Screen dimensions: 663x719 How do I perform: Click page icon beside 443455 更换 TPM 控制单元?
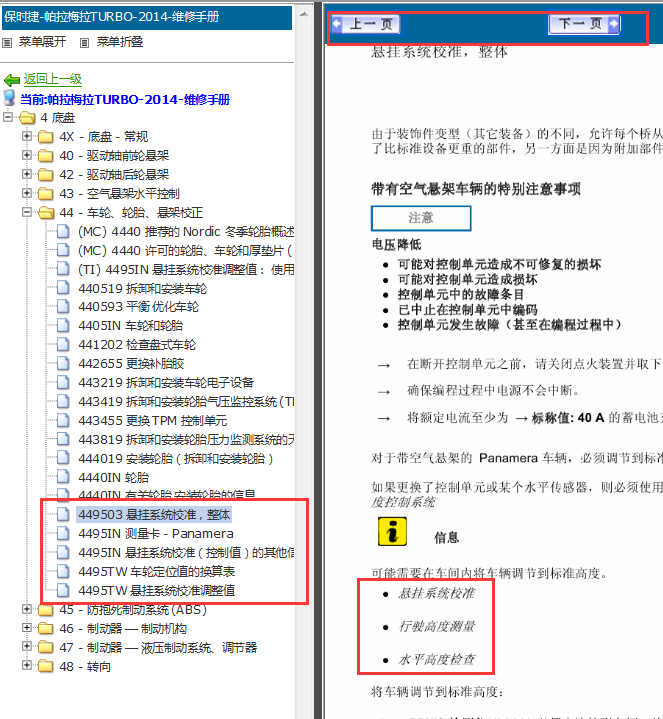[x=63, y=420]
